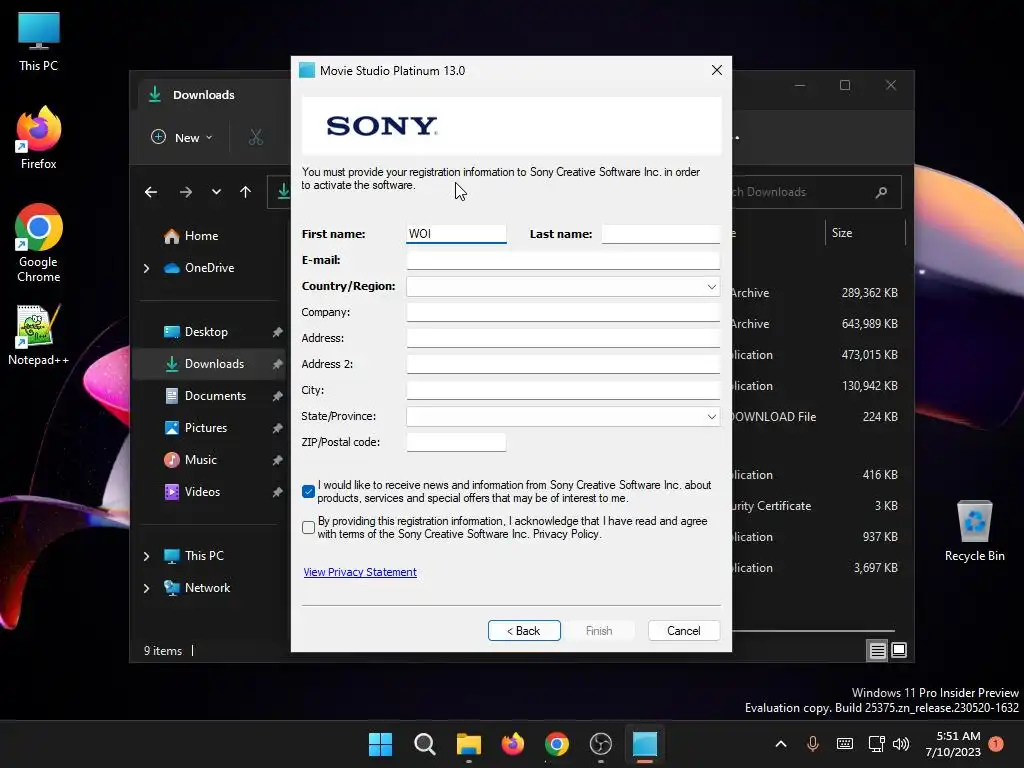The height and width of the screenshot is (768, 1024).
Task: Click the Windows Start button
Action: tap(380, 744)
